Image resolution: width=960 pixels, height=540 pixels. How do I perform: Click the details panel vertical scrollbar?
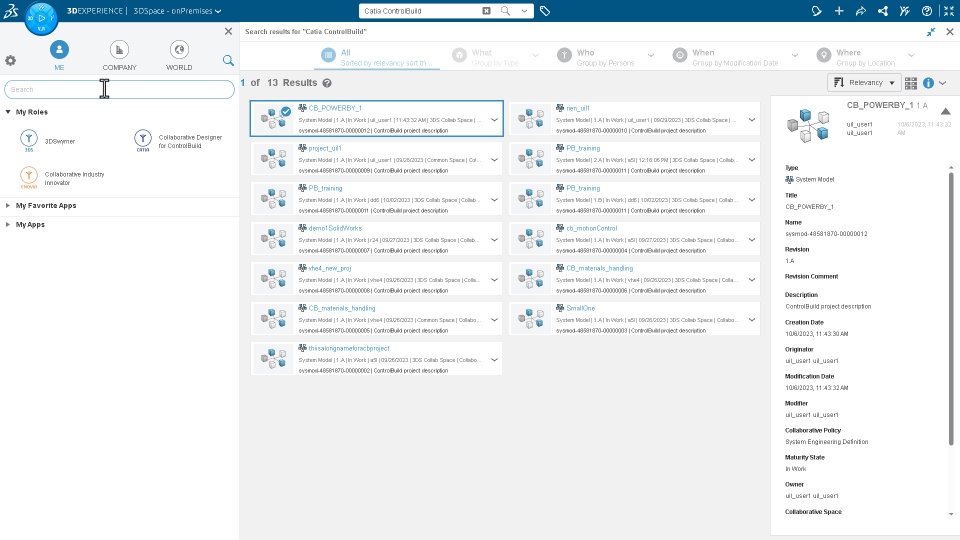pyautogui.click(x=951, y=309)
